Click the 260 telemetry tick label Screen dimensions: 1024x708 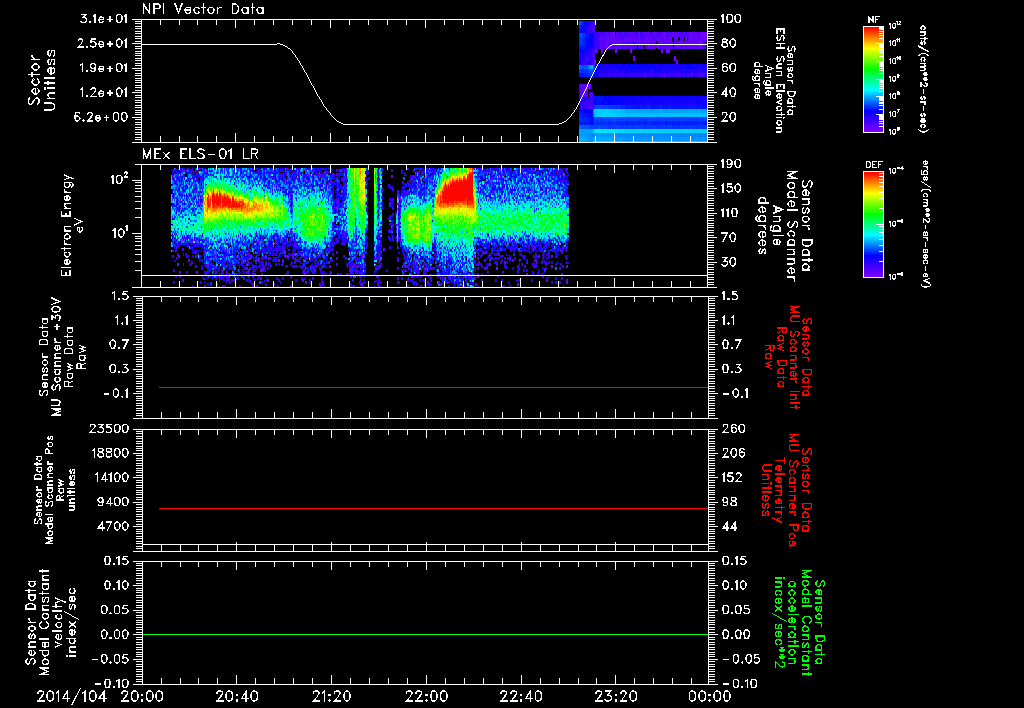732,429
